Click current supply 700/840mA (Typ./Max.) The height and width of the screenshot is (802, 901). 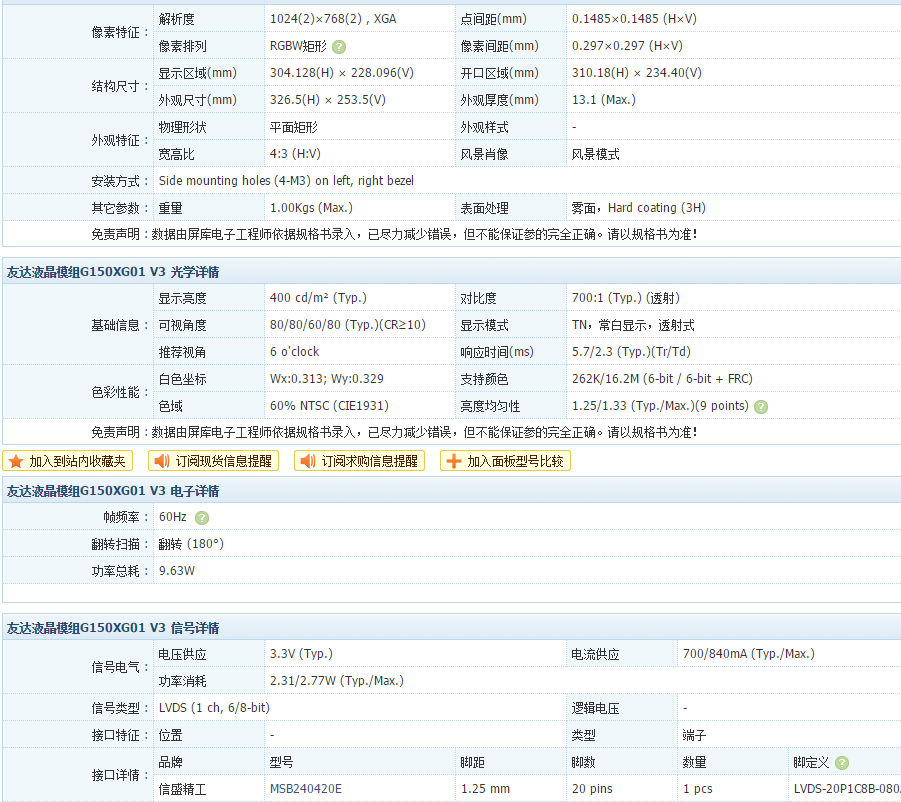[x=749, y=654]
